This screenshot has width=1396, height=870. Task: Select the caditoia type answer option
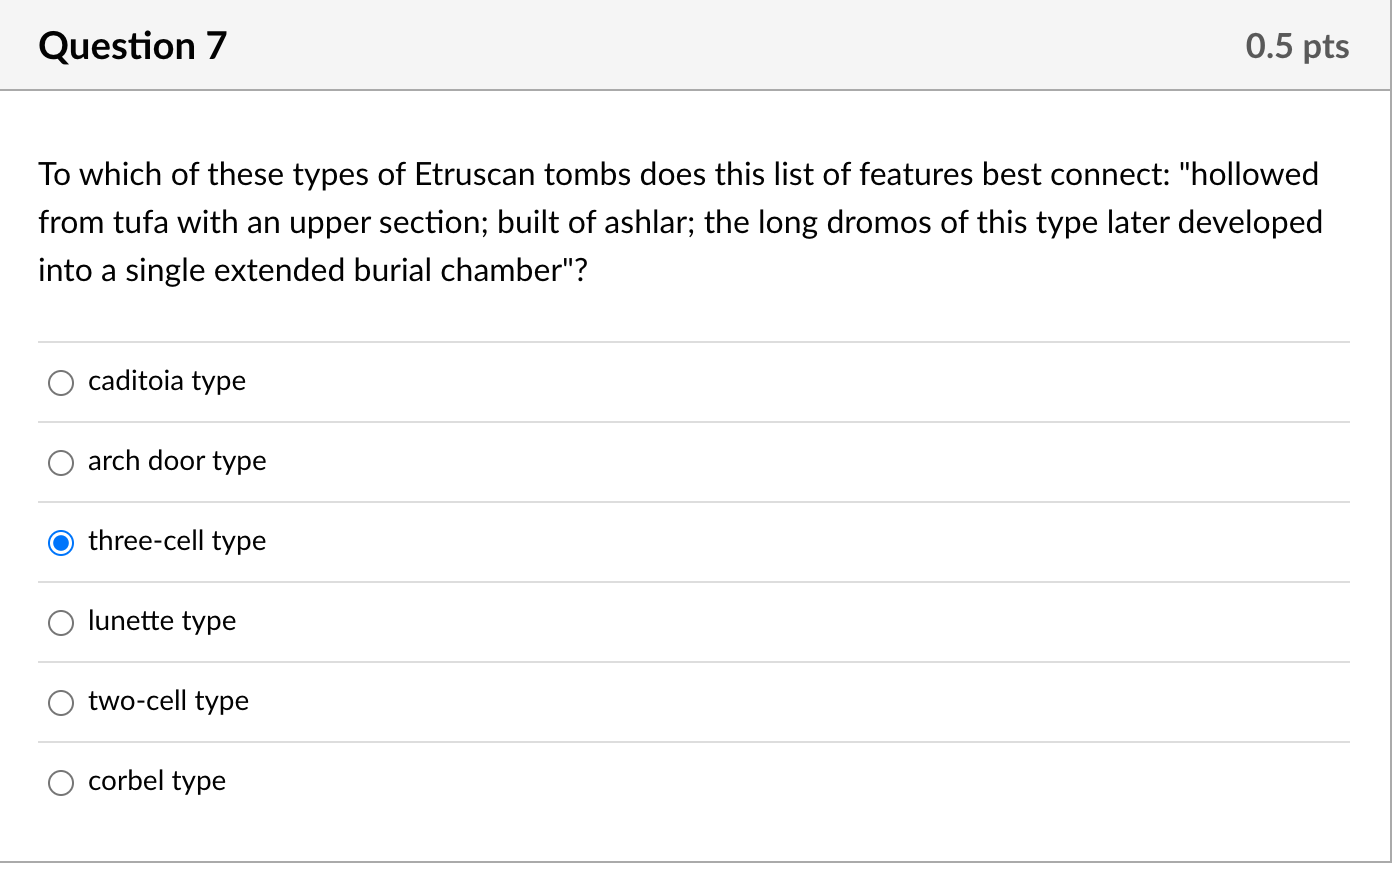click(x=60, y=382)
